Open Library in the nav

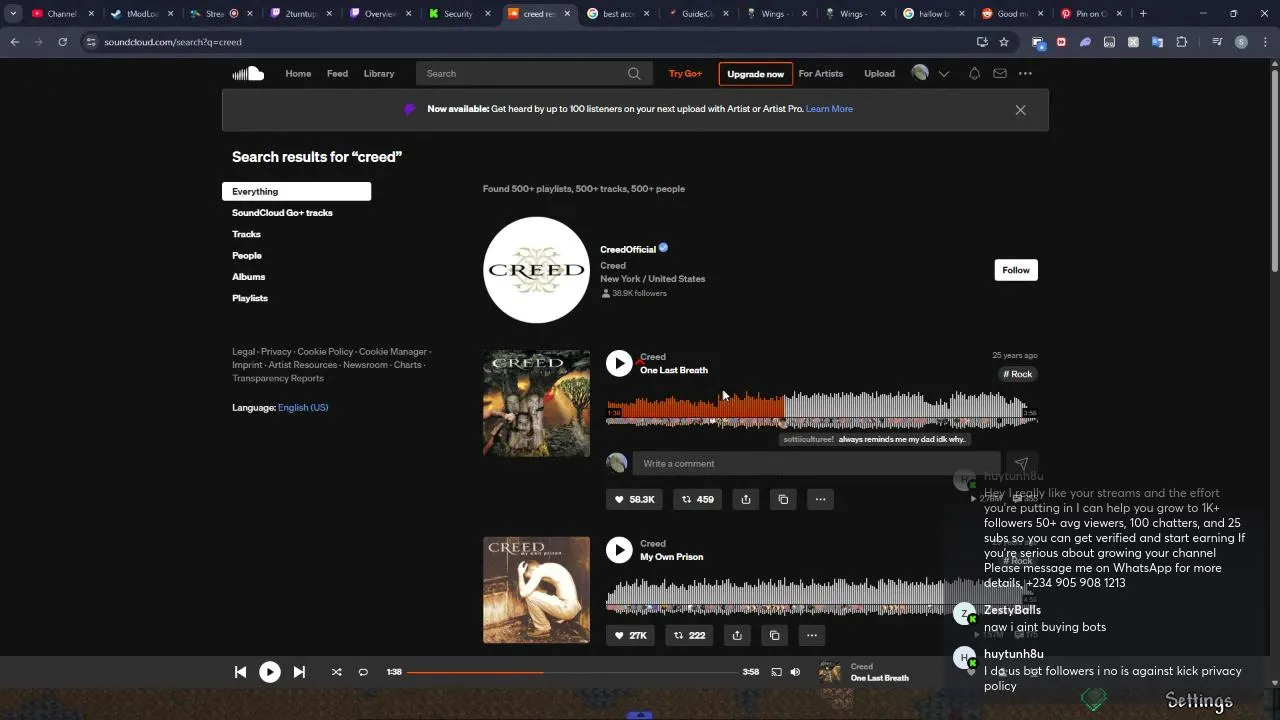pyautogui.click(x=379, y=73)
